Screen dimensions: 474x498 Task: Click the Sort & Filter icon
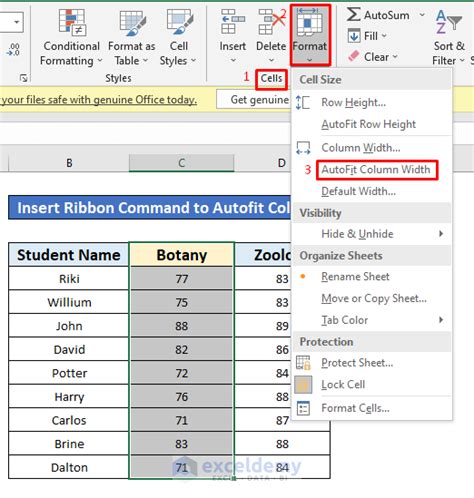coord(449,22)
